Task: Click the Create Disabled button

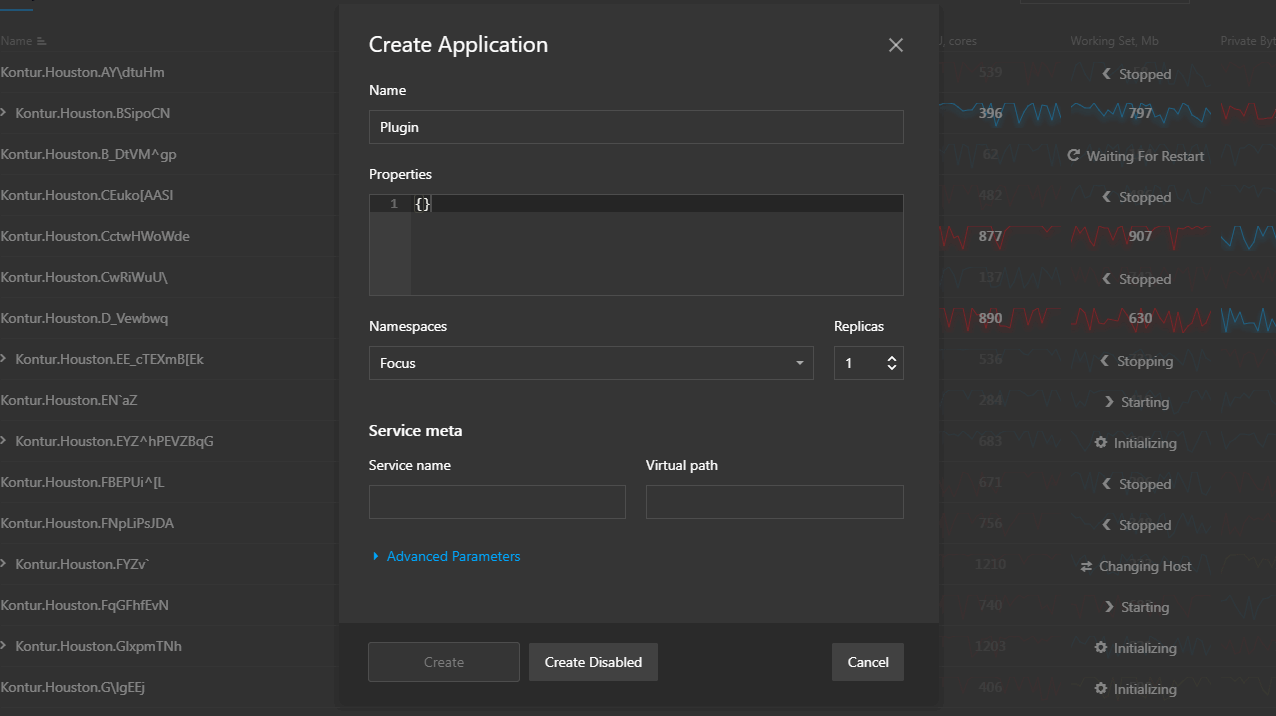Action: [x=593, y=661]
